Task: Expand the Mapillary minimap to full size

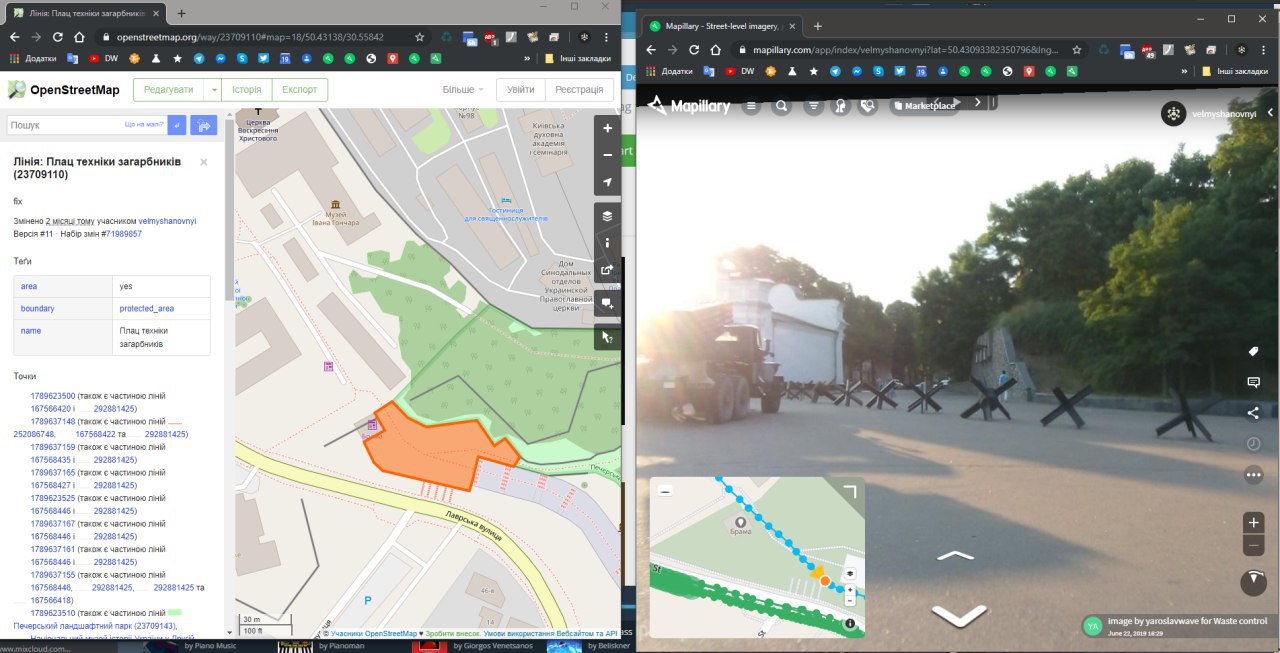Action: [x=849, y=491]
